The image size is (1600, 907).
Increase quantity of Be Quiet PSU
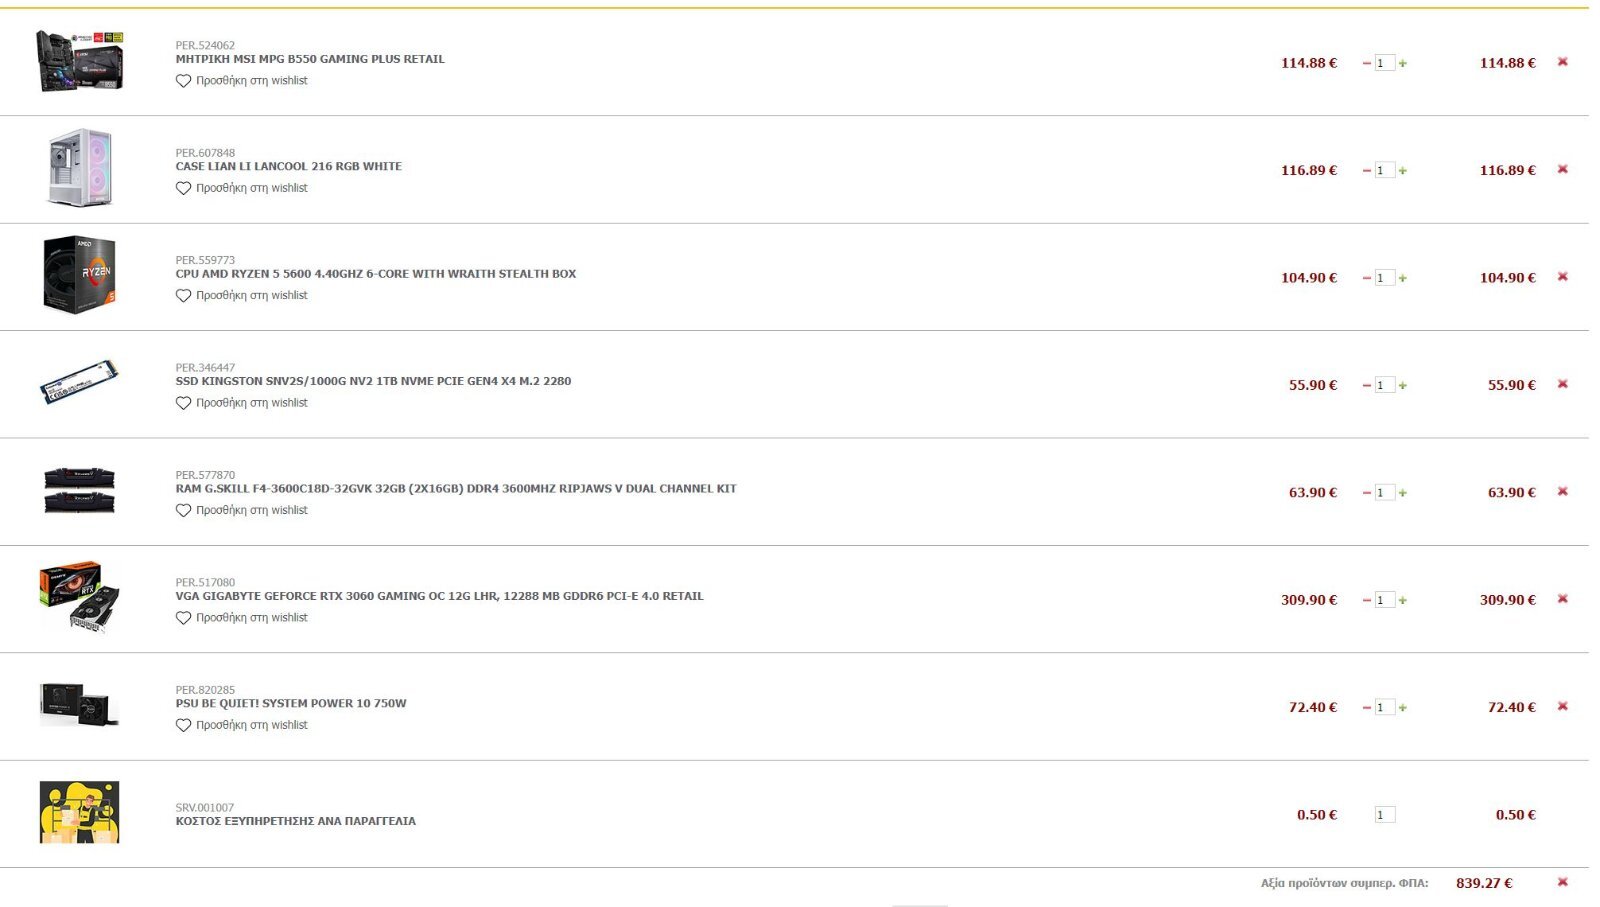pyautogui.click(x=1403, y=708)
